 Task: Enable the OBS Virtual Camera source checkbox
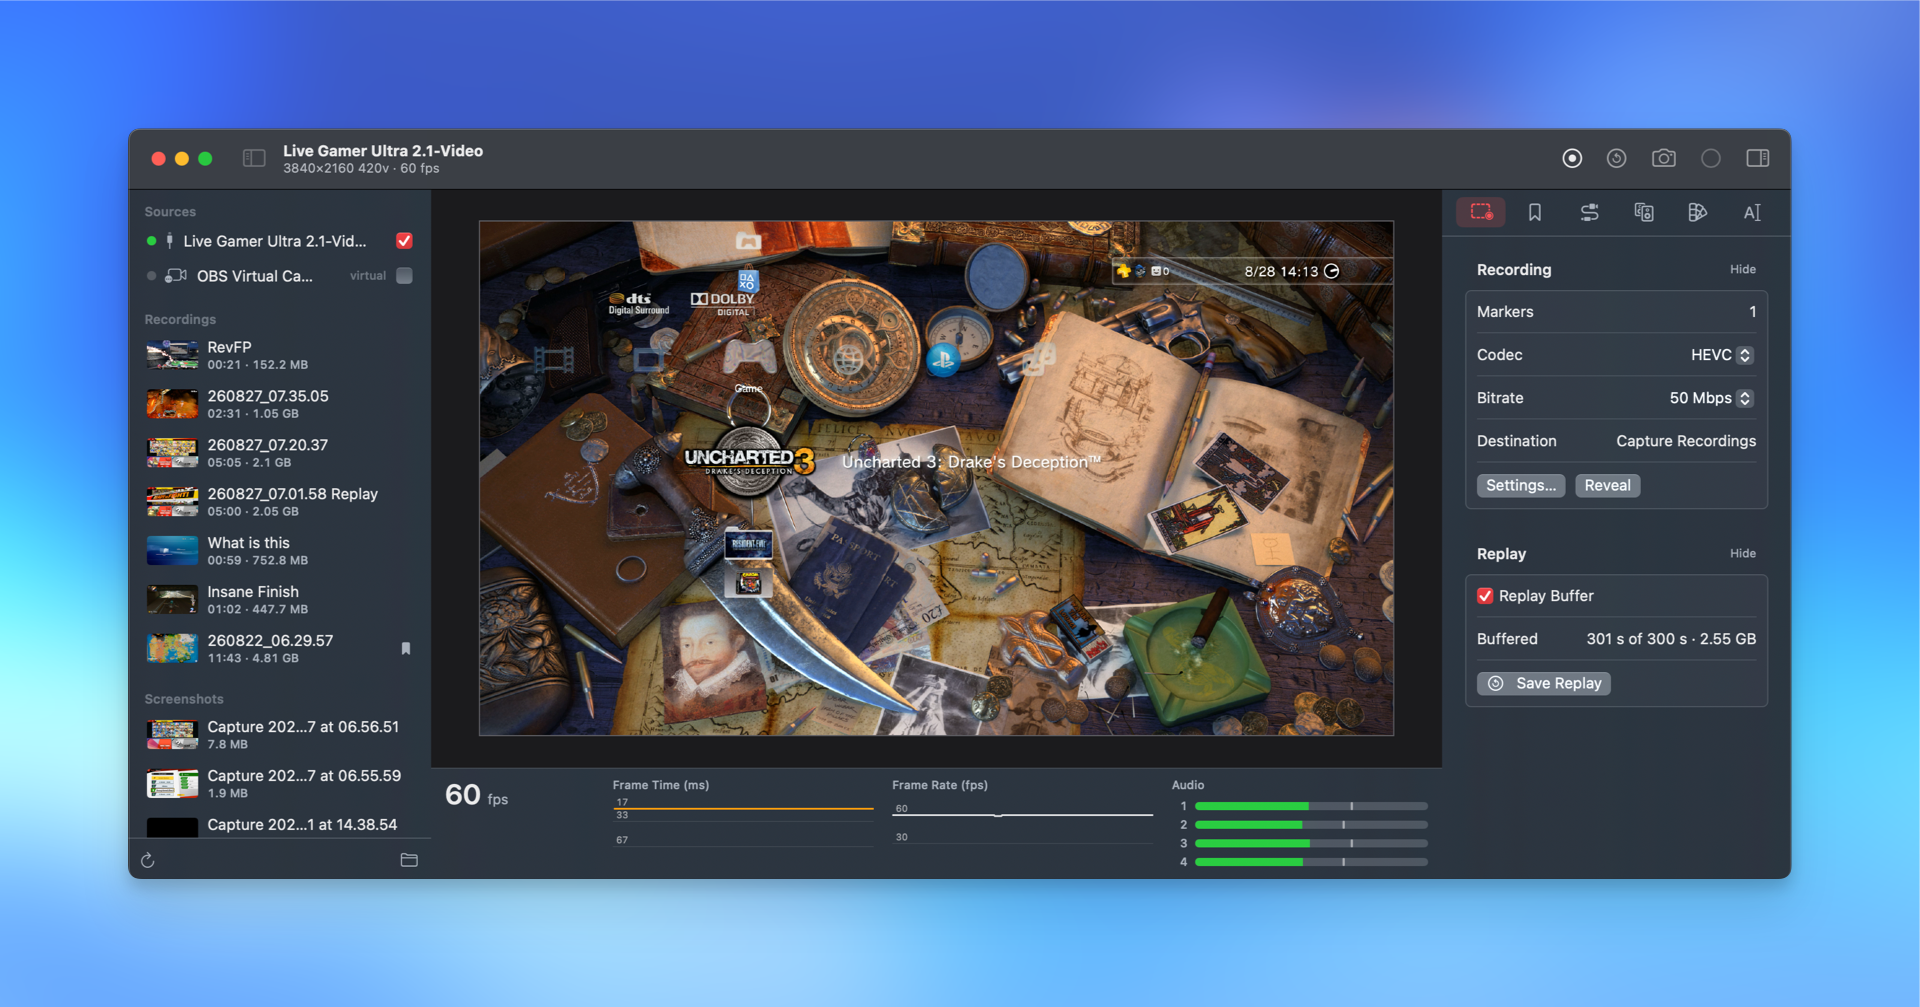(404, 276)
